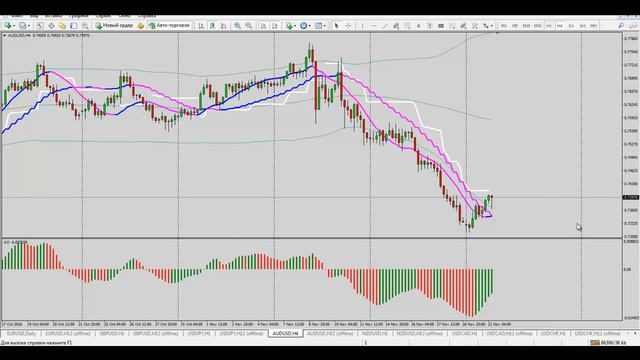Click the connection status 86306/36 kb
This screenshot has width=640, height=360.
pyautogui.click(x=608, y=343)
